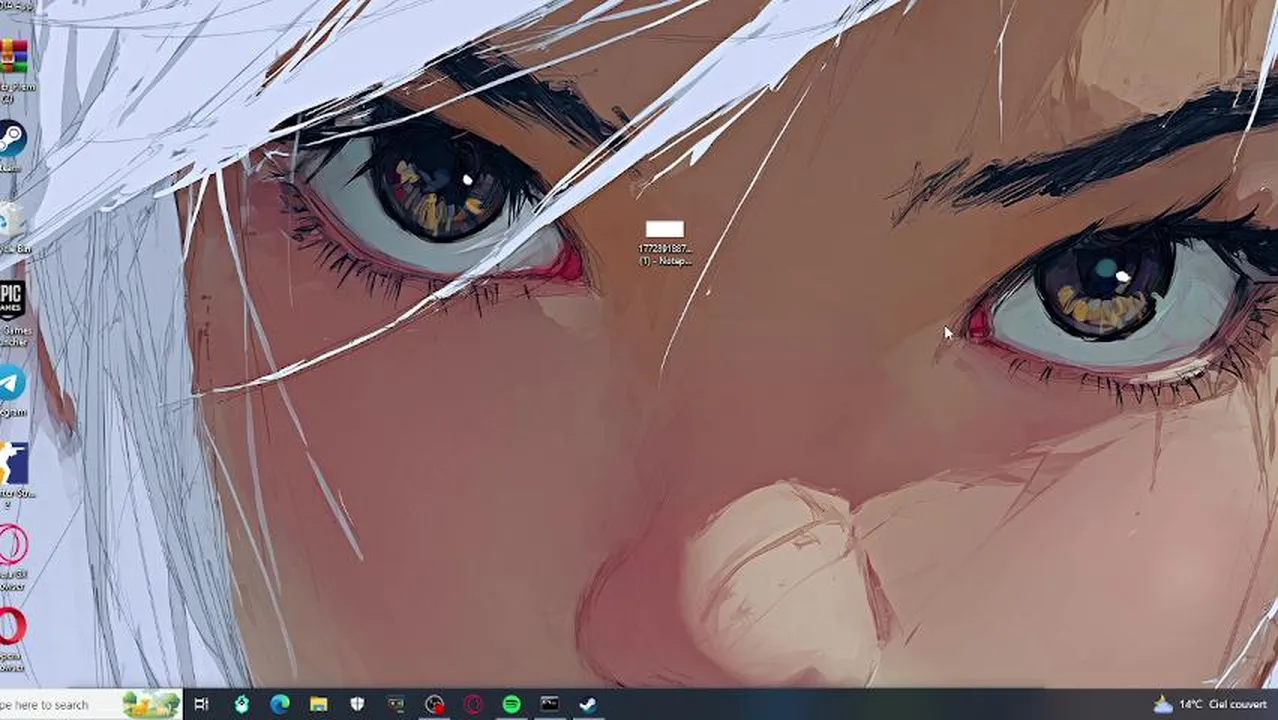Open Windows Security shield in the taskbar
Screen dimensions: 1278x720
point(357,705)
